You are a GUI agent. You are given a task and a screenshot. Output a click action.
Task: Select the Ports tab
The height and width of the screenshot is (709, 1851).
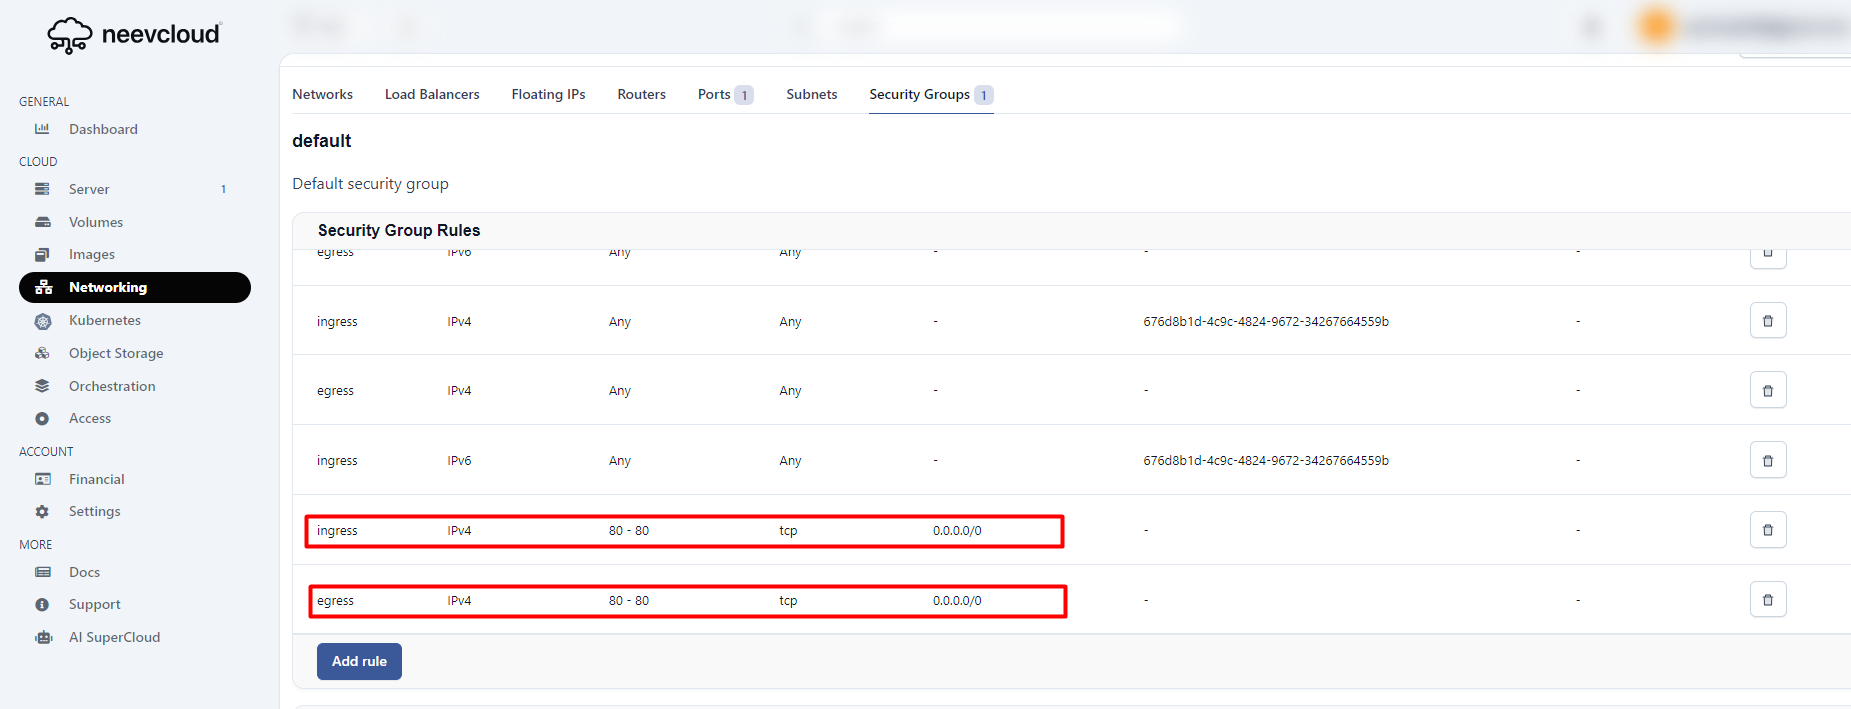tap(714, 94)
